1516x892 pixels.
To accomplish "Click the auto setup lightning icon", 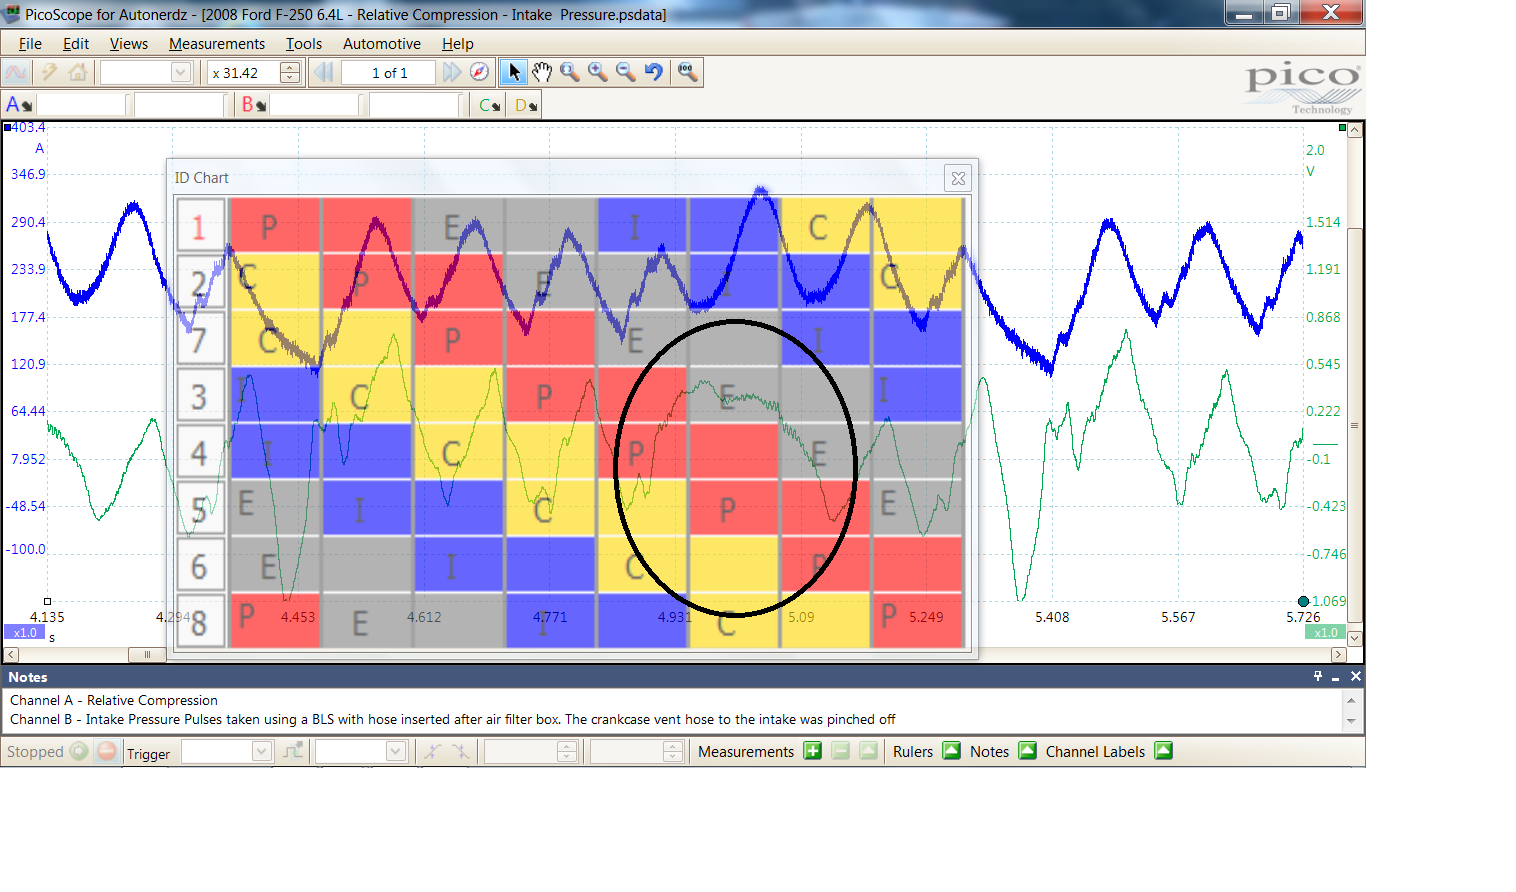I will click(x=48, y=72).
